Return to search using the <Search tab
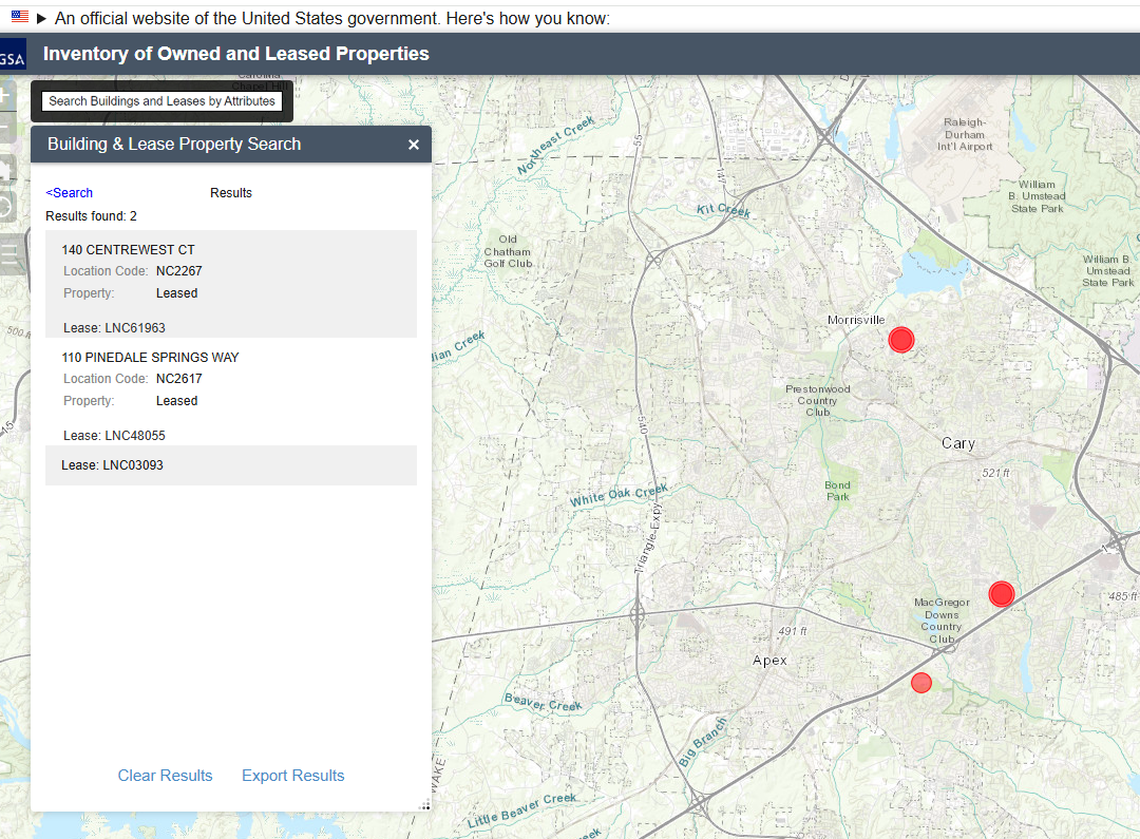 (68, 192)
